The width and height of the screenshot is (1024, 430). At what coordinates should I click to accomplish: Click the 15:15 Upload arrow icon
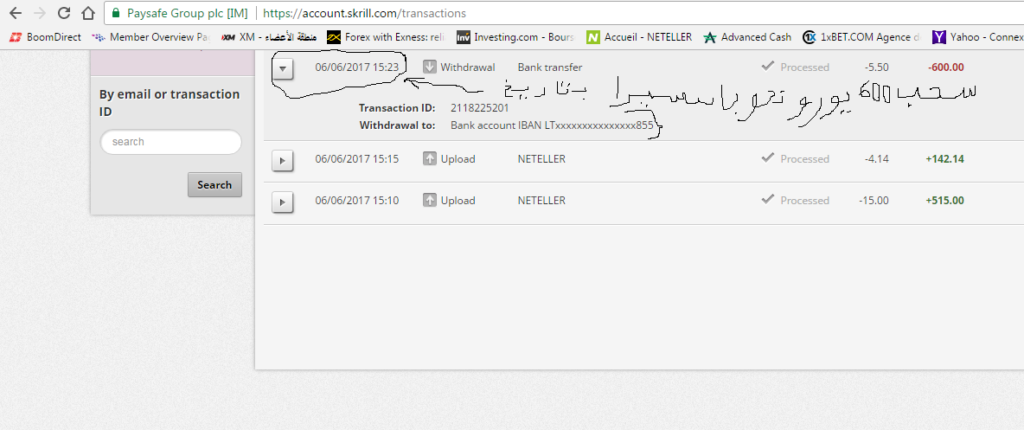[430, 159]
